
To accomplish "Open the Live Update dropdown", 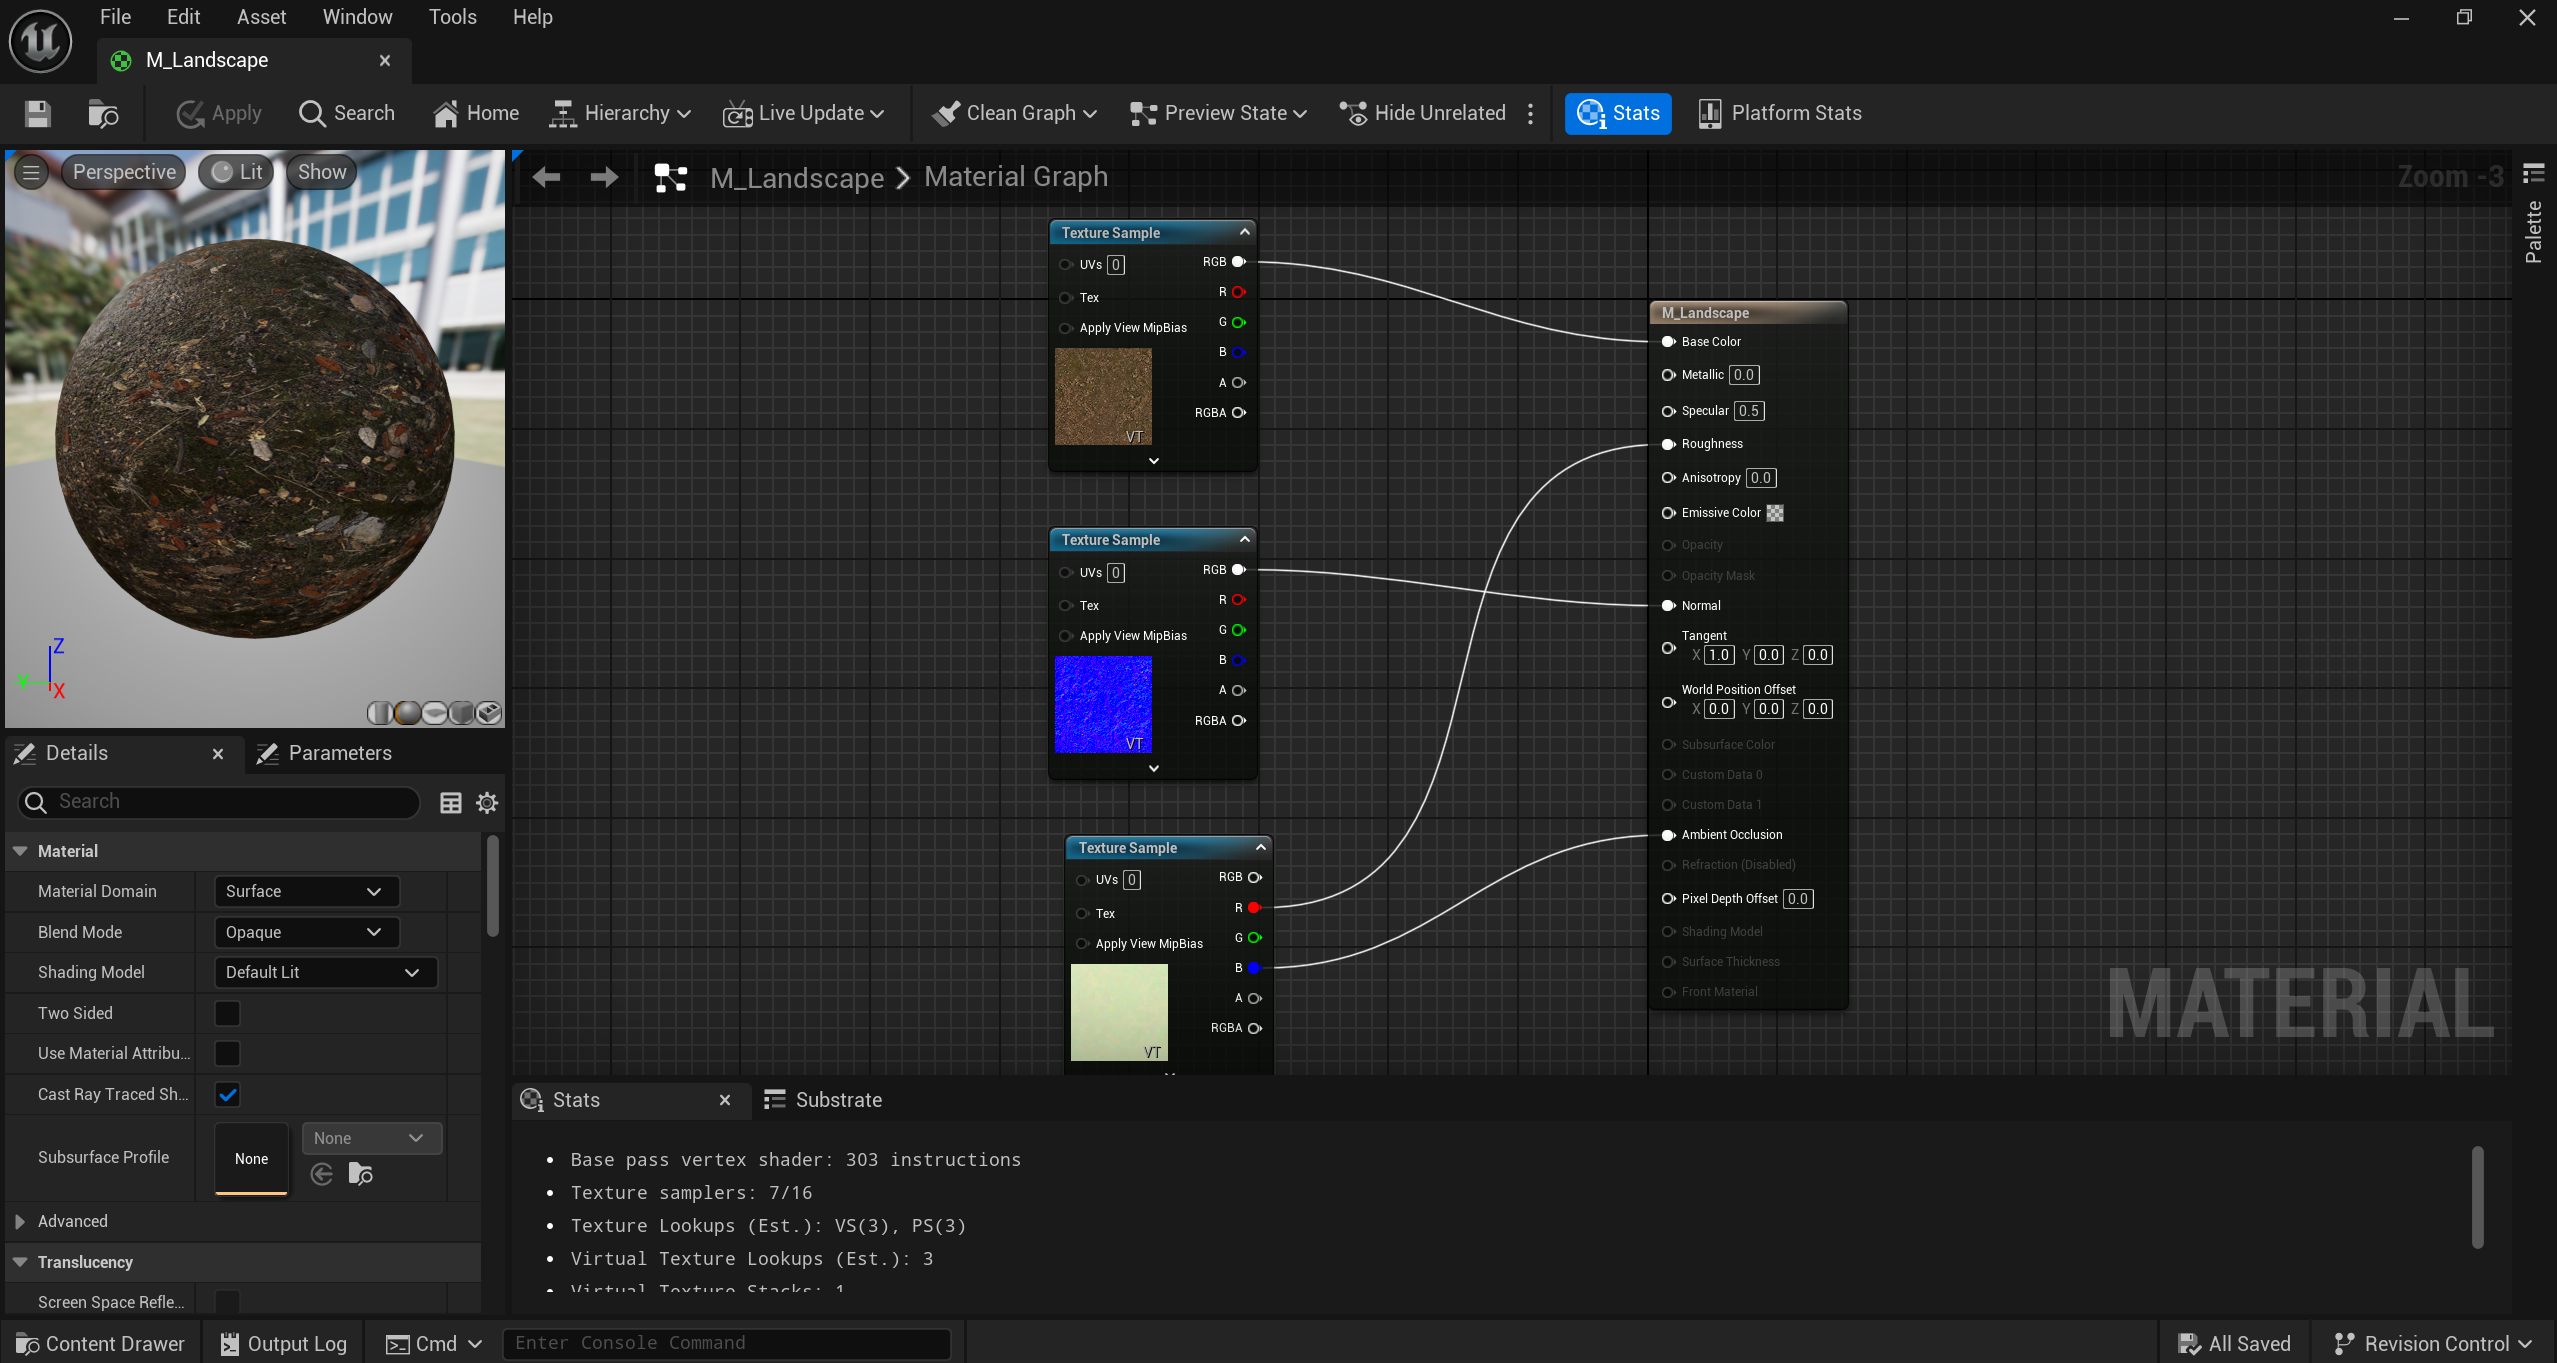I will [x=804, y=113].
